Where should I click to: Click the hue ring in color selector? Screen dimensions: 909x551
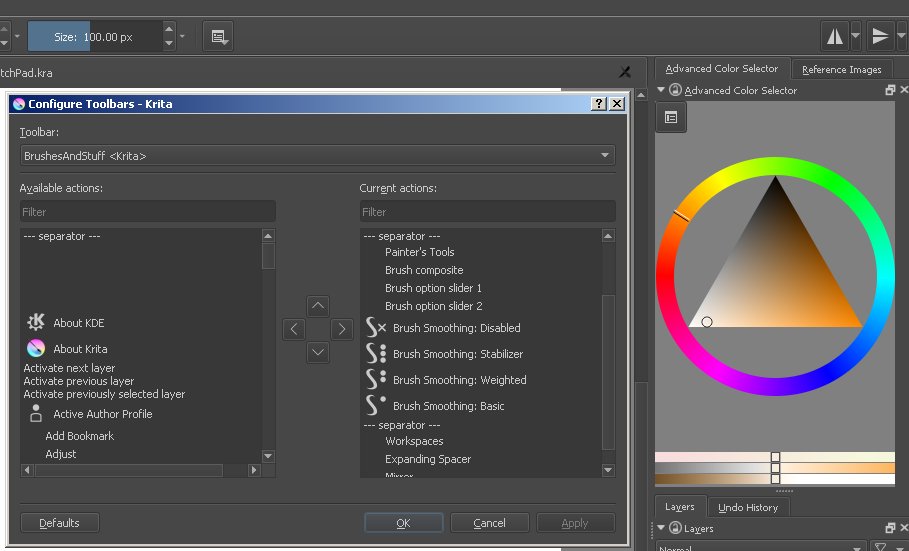(775, 166)
